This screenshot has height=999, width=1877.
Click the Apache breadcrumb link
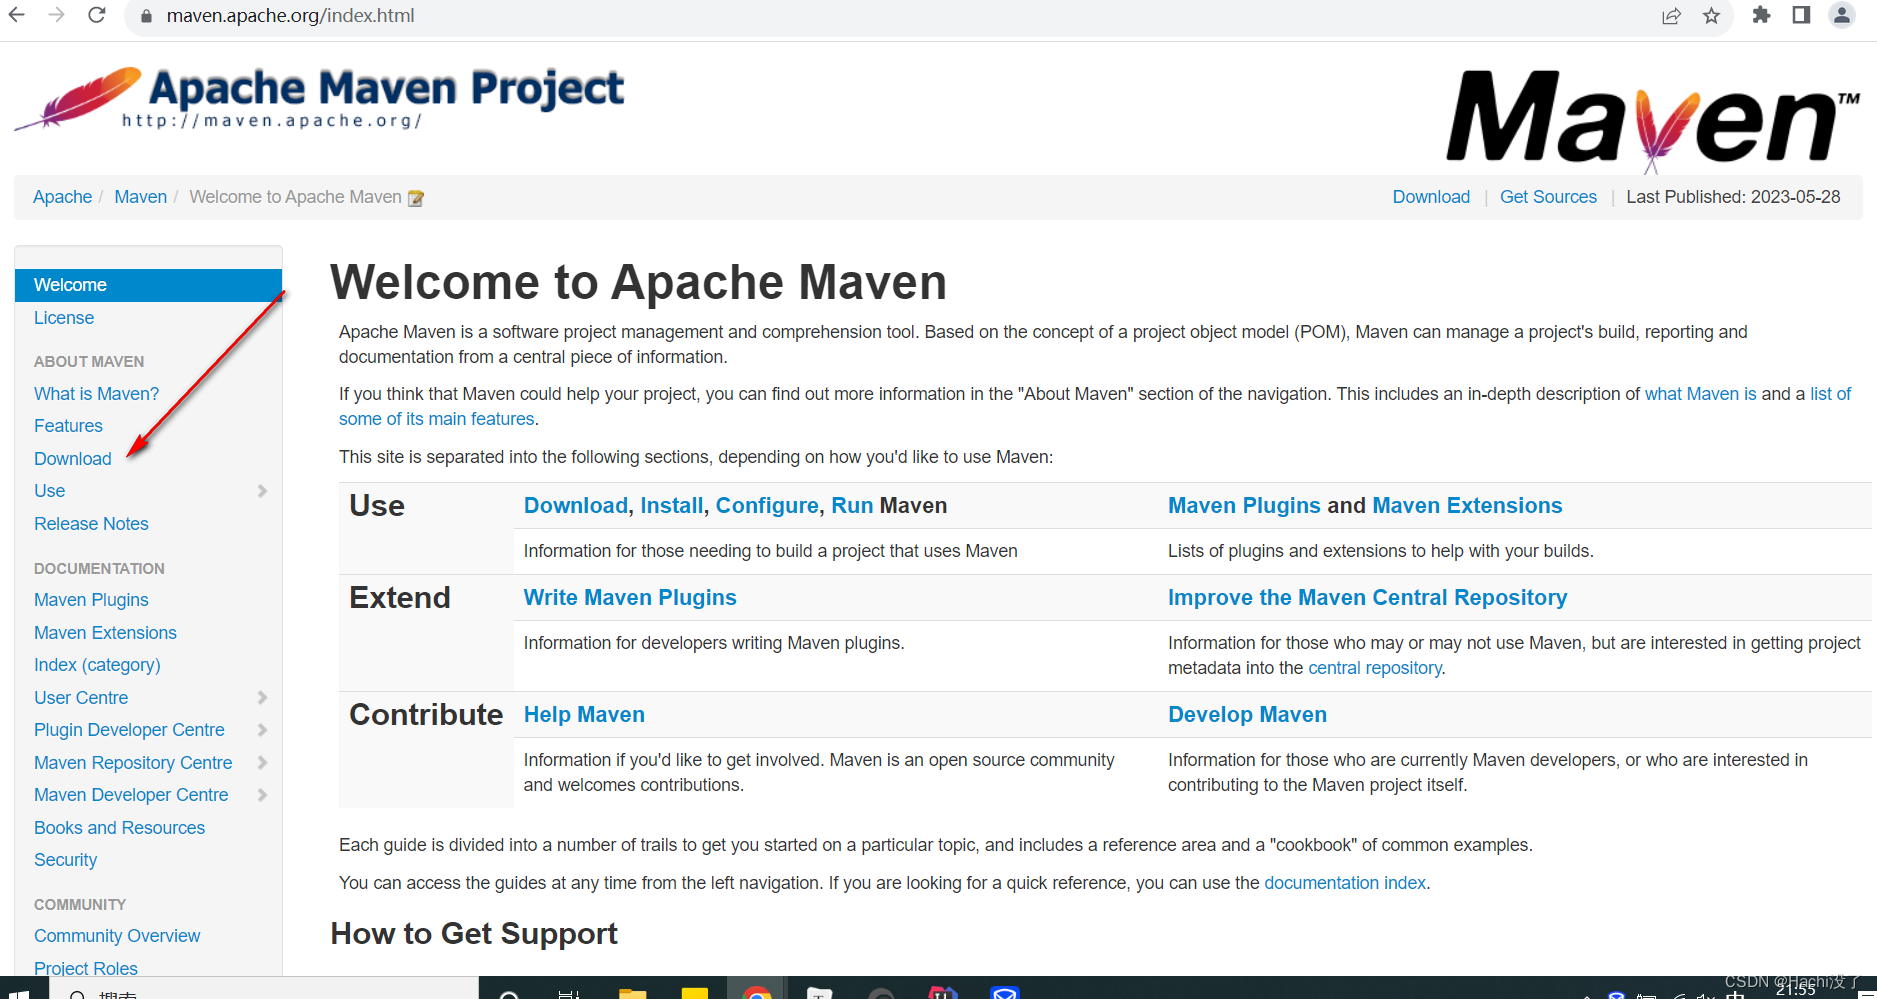click(x=62, y=197)
